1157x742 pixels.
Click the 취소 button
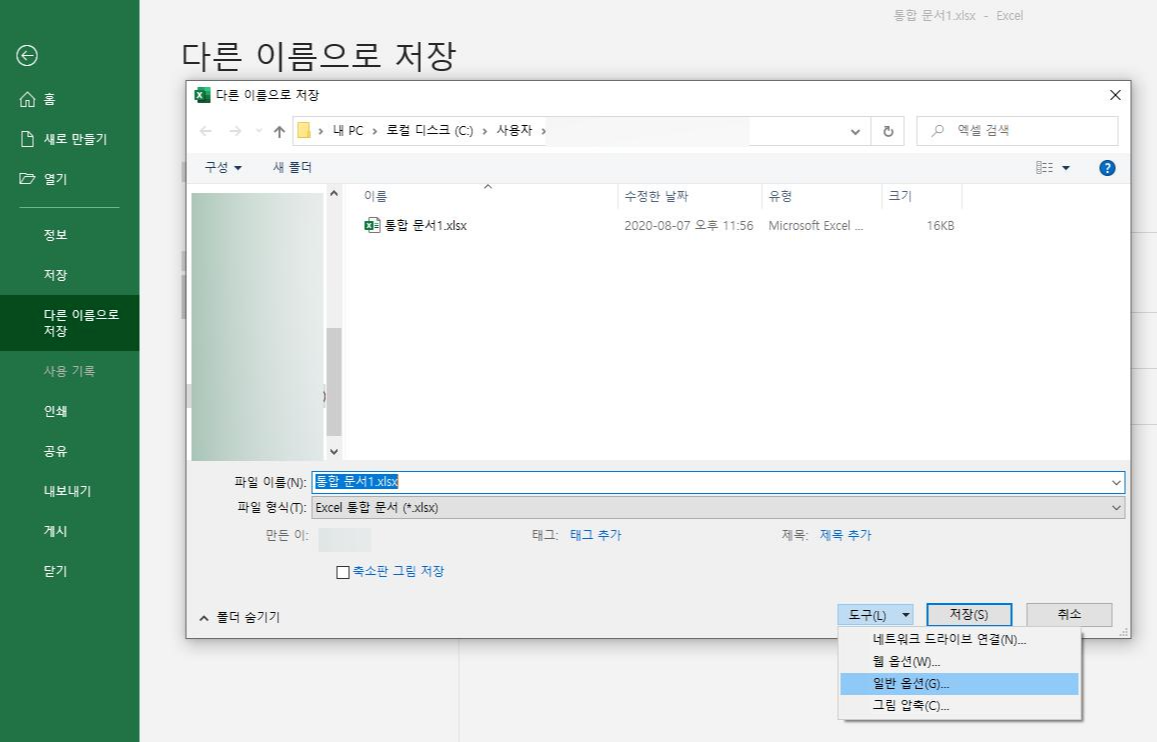(x=1069, y=614)
